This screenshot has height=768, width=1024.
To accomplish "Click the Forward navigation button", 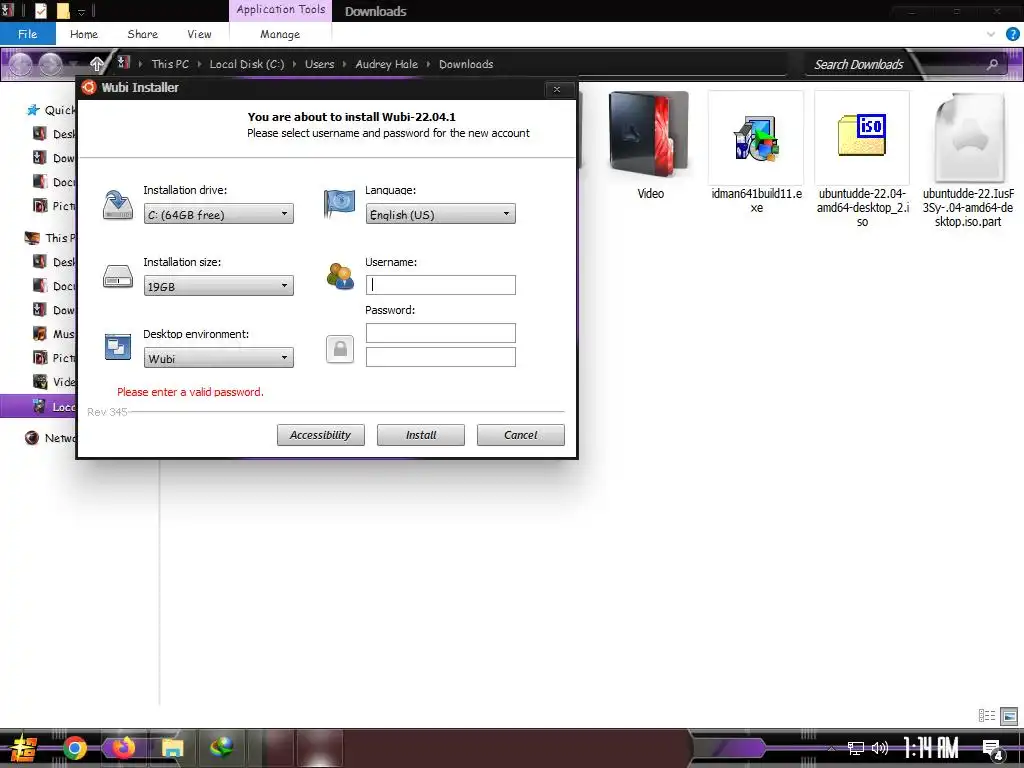I will tap(50, 64).
